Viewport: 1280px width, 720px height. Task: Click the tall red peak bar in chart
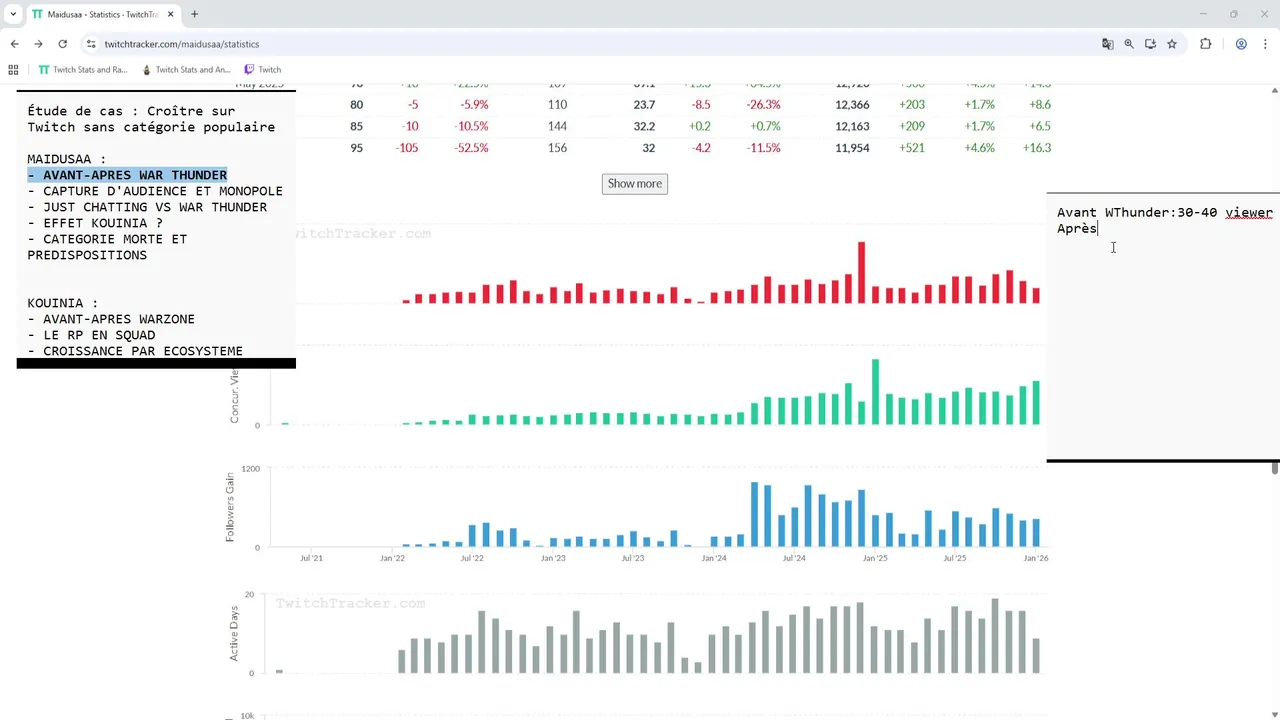point(861,272)
